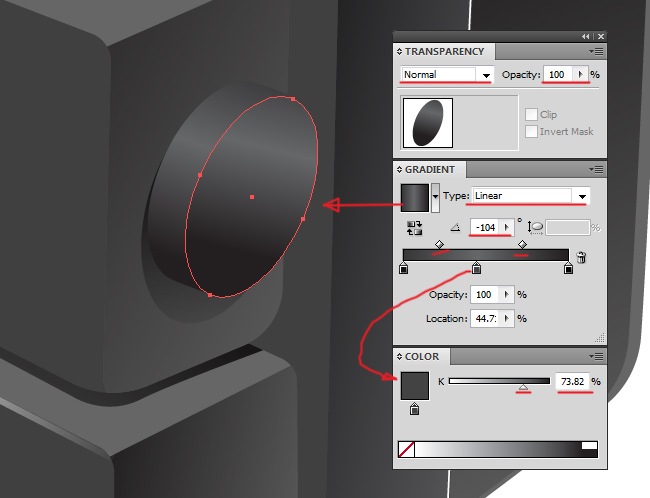Select the left gradient color stop

point(403,268)
